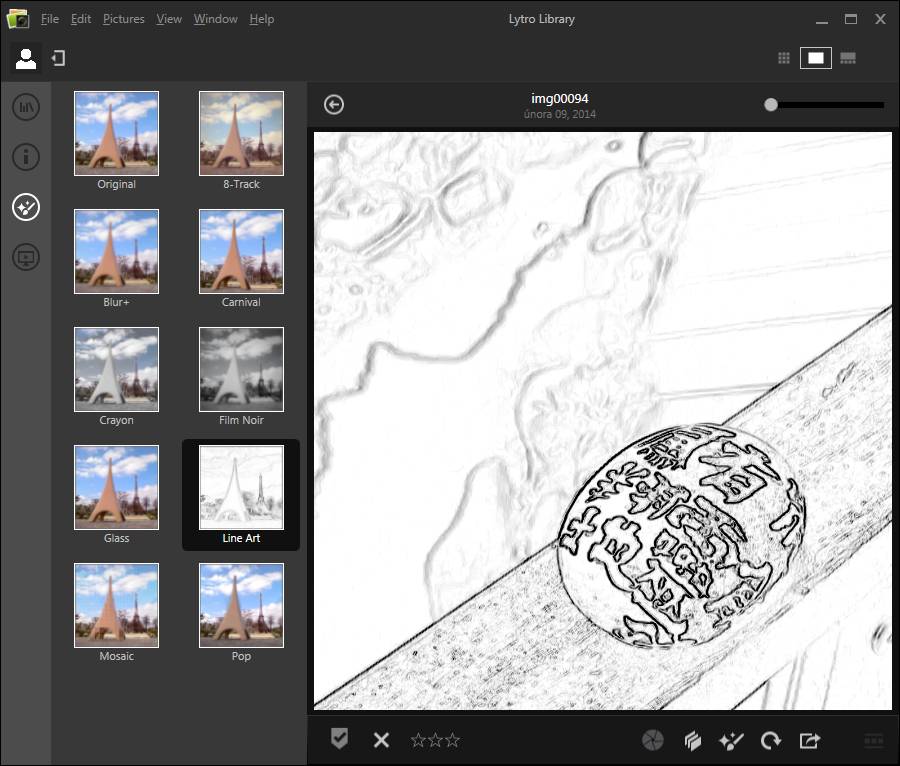Click the aperture shutter icon in bottom toolbar

point(652,740)
